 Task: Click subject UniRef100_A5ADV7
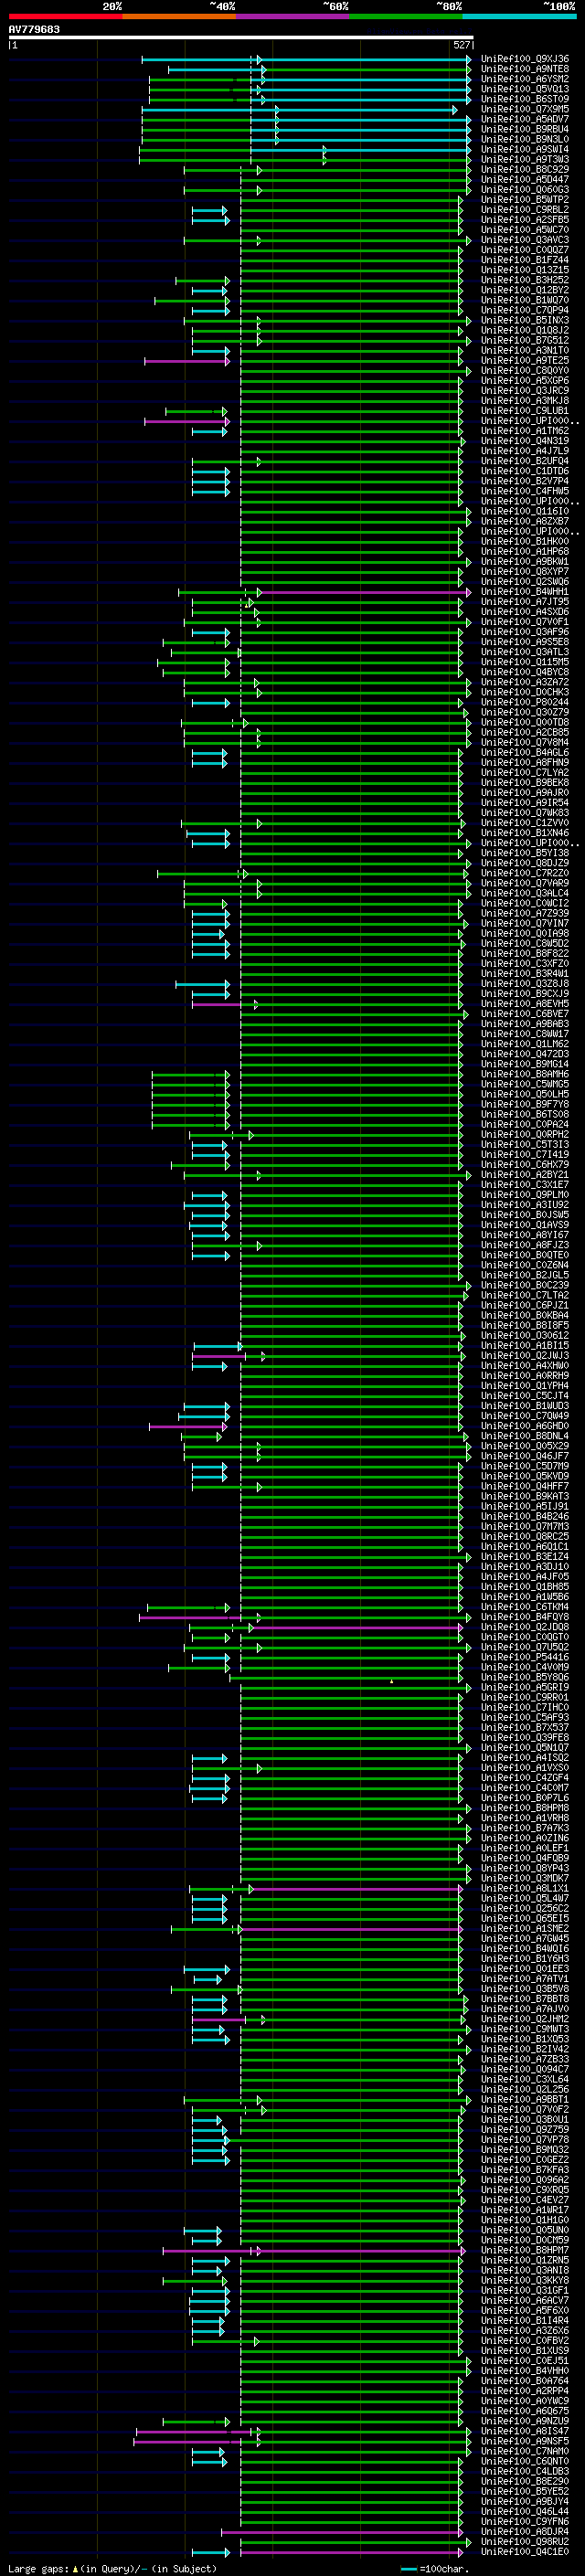coord(525,119)
